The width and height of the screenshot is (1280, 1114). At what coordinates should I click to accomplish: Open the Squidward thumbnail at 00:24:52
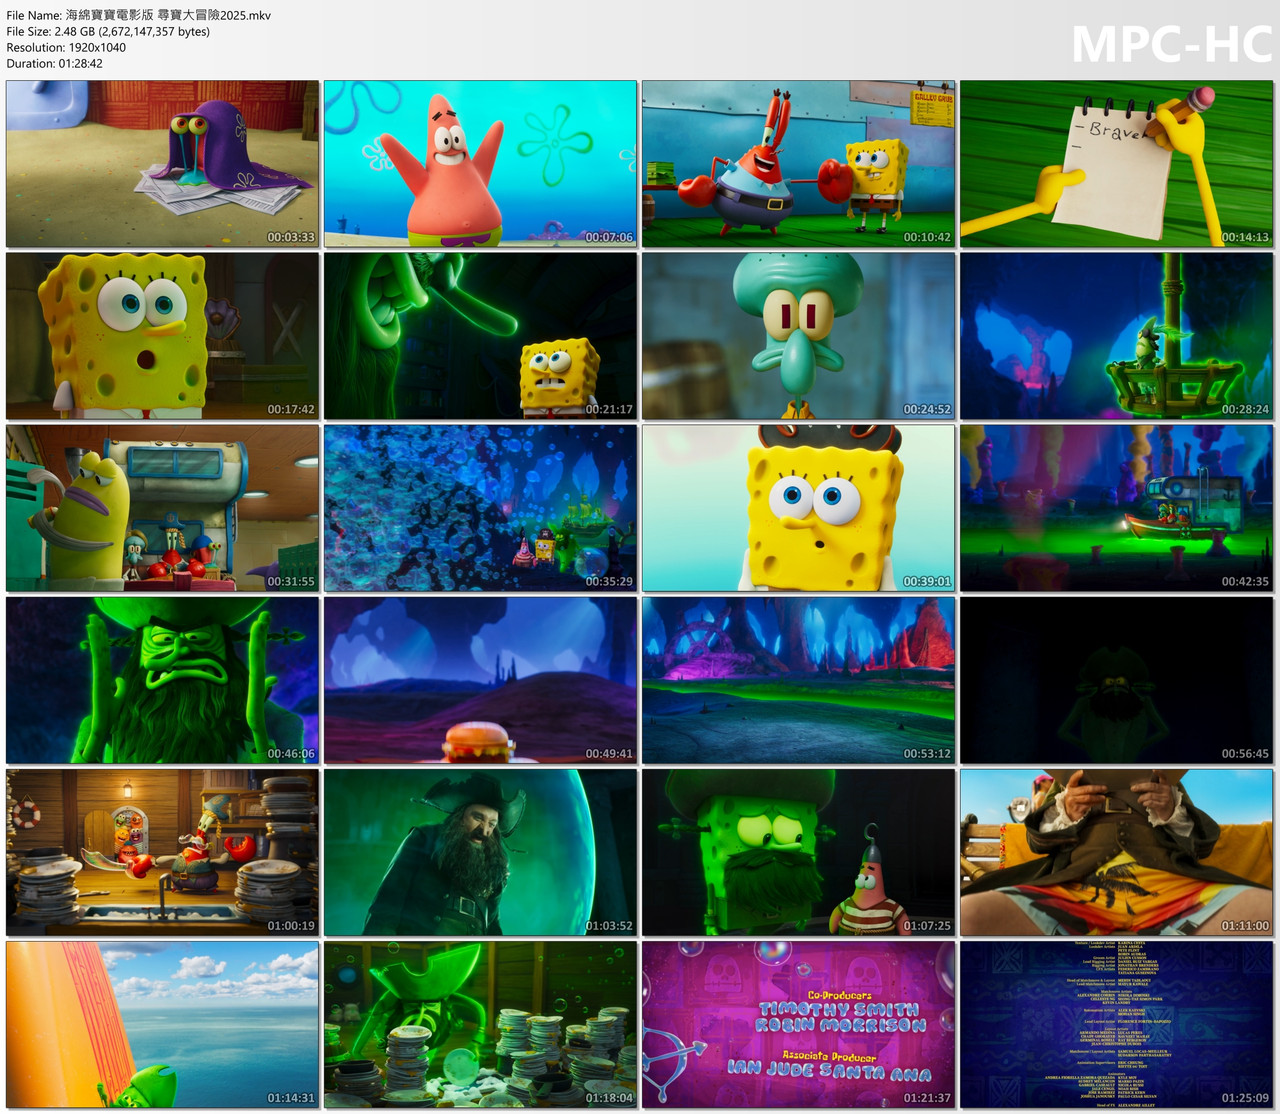798,336
